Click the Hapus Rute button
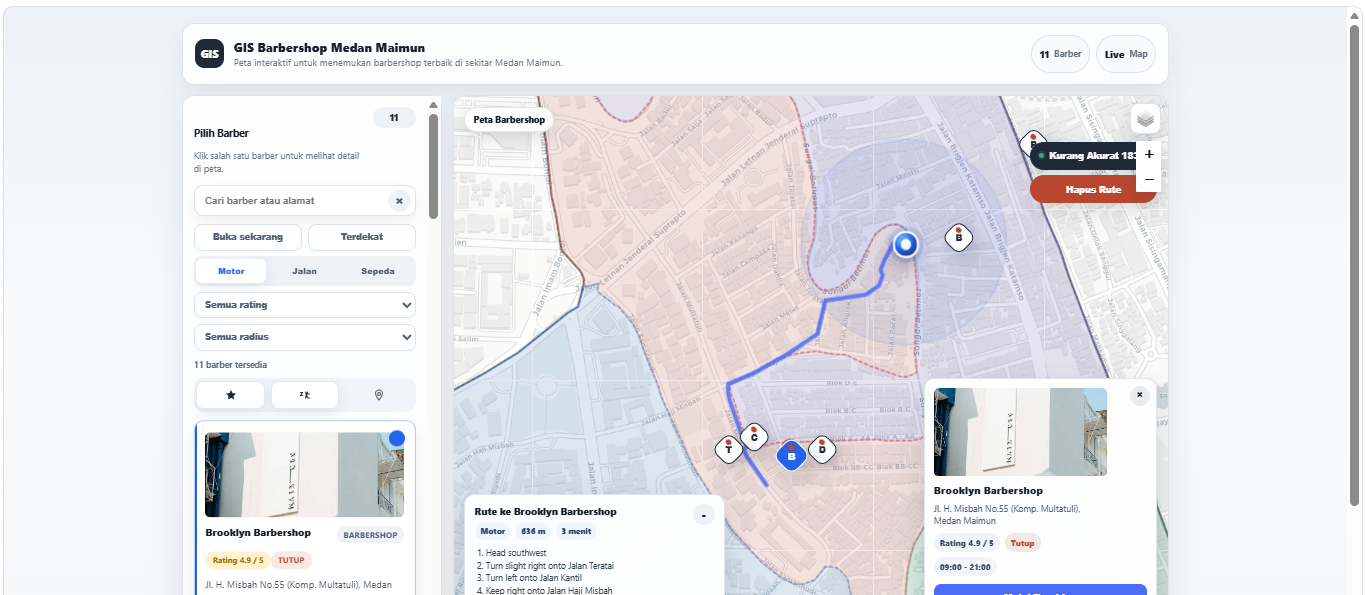 pyautogui.click(x=1093, y=189)
